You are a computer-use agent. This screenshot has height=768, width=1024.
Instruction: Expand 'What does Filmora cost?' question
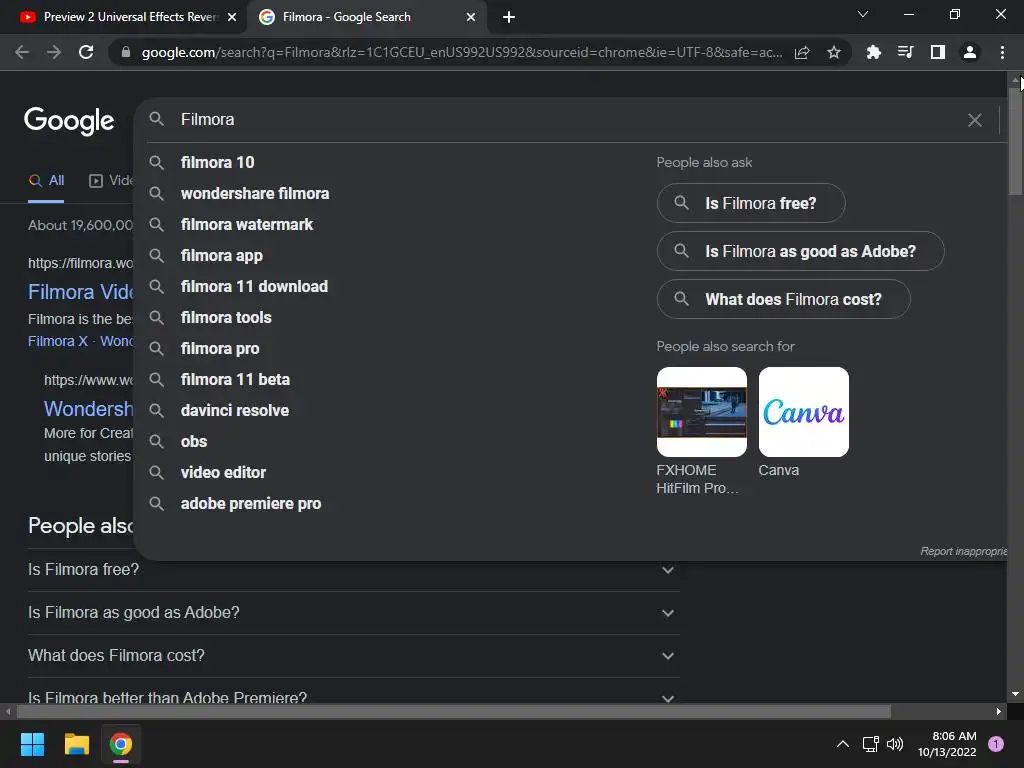point(353,656)
